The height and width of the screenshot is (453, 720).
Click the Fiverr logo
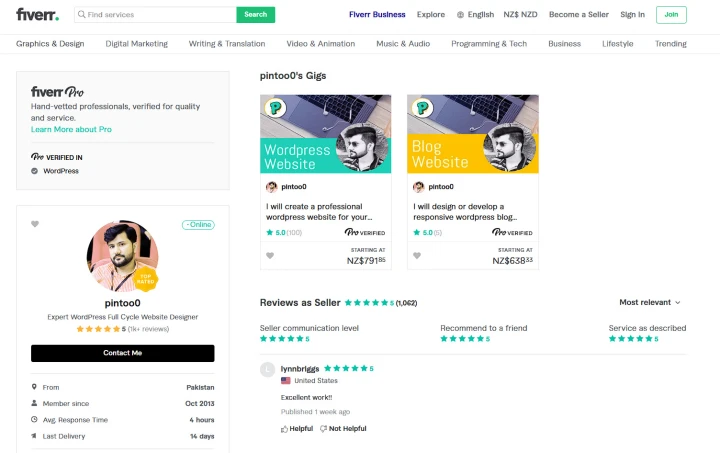(38, 15)
